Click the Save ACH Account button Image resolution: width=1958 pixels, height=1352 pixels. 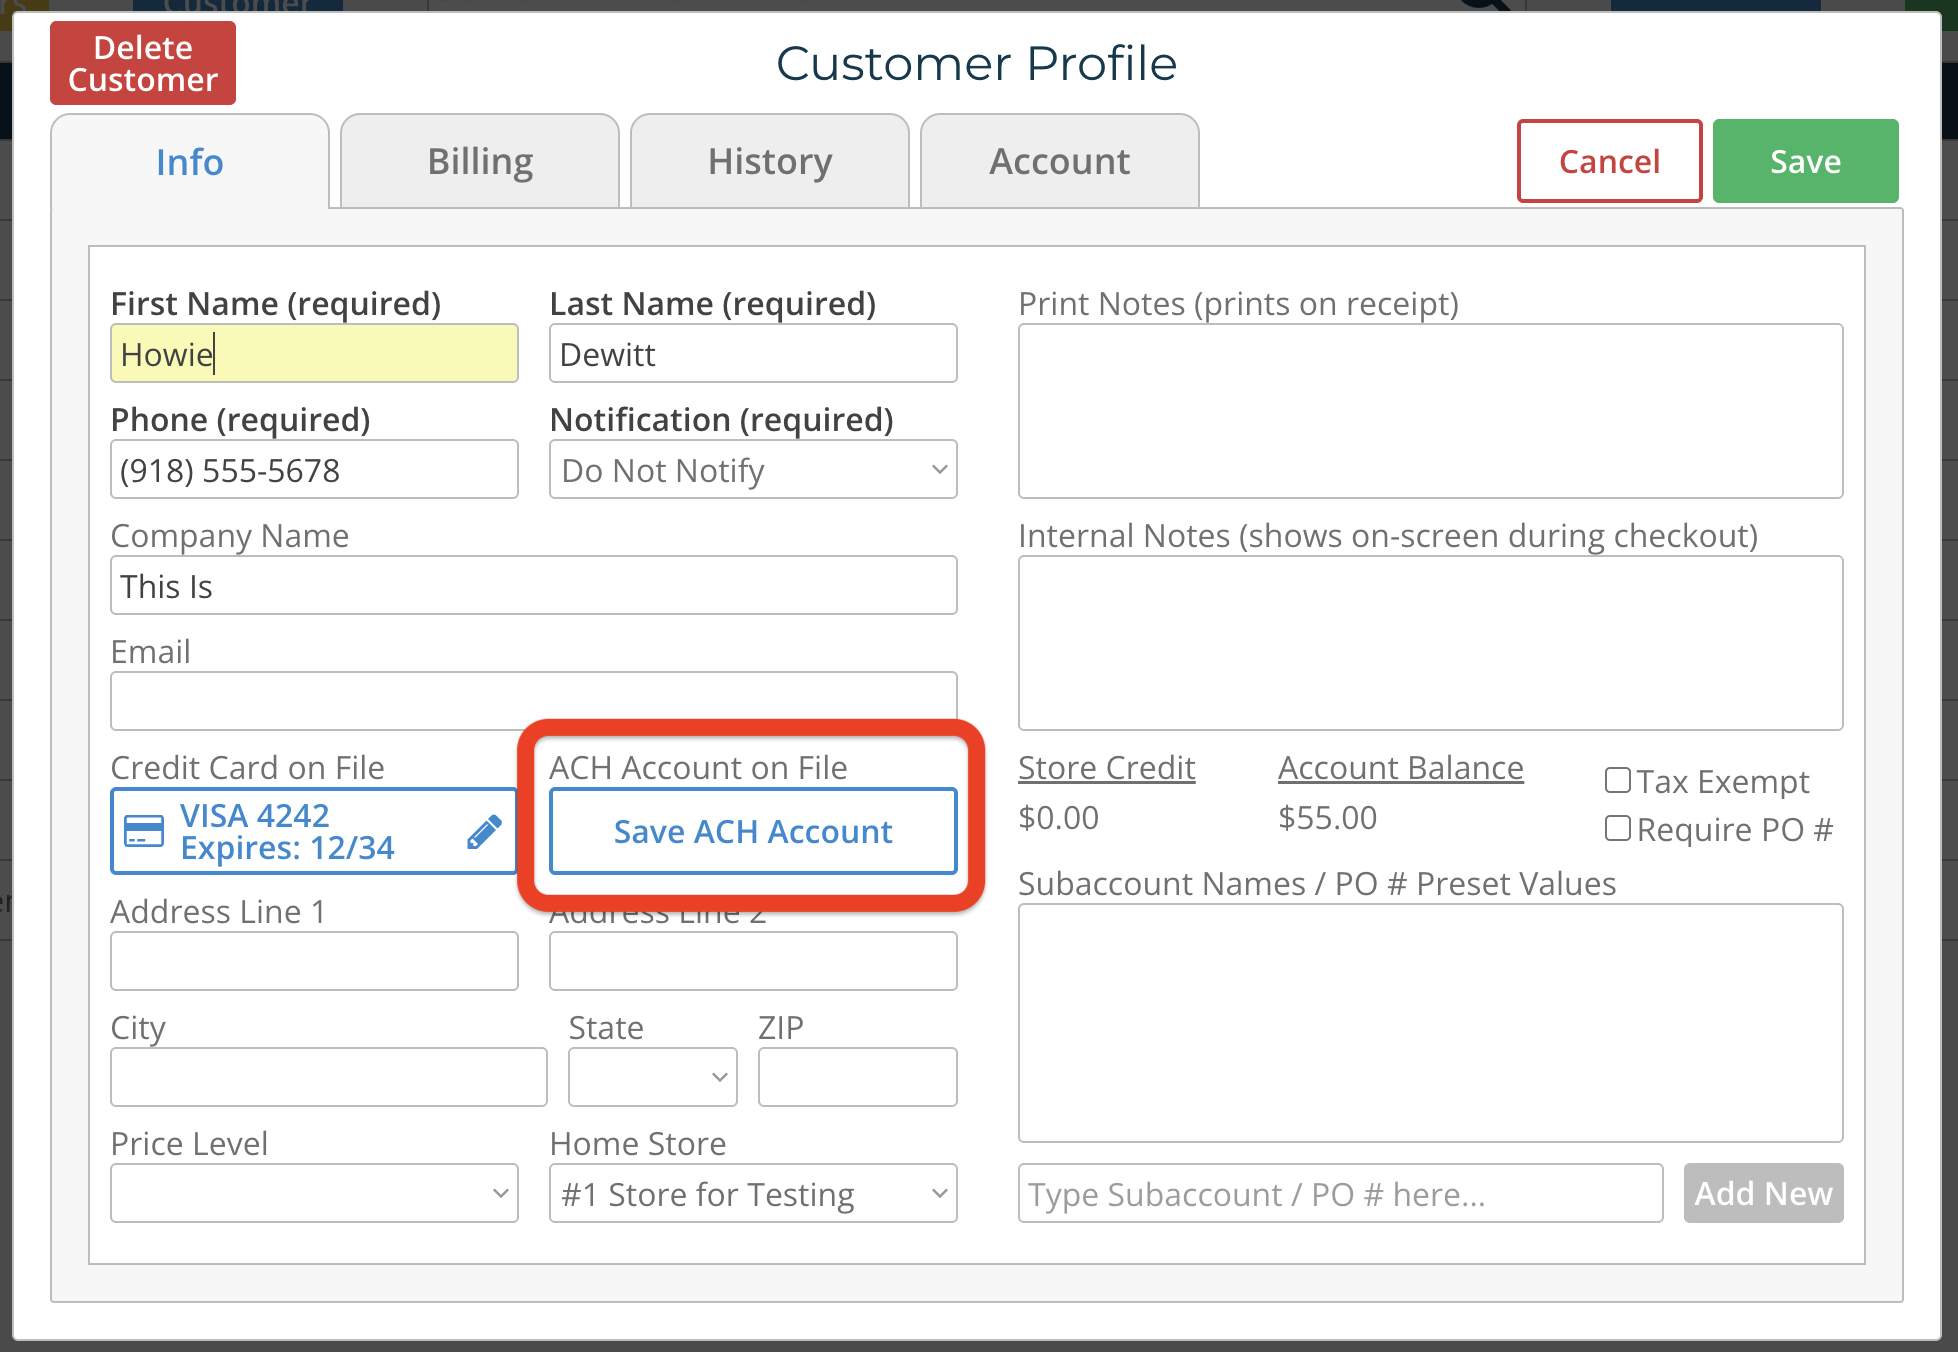coord(752,832)
